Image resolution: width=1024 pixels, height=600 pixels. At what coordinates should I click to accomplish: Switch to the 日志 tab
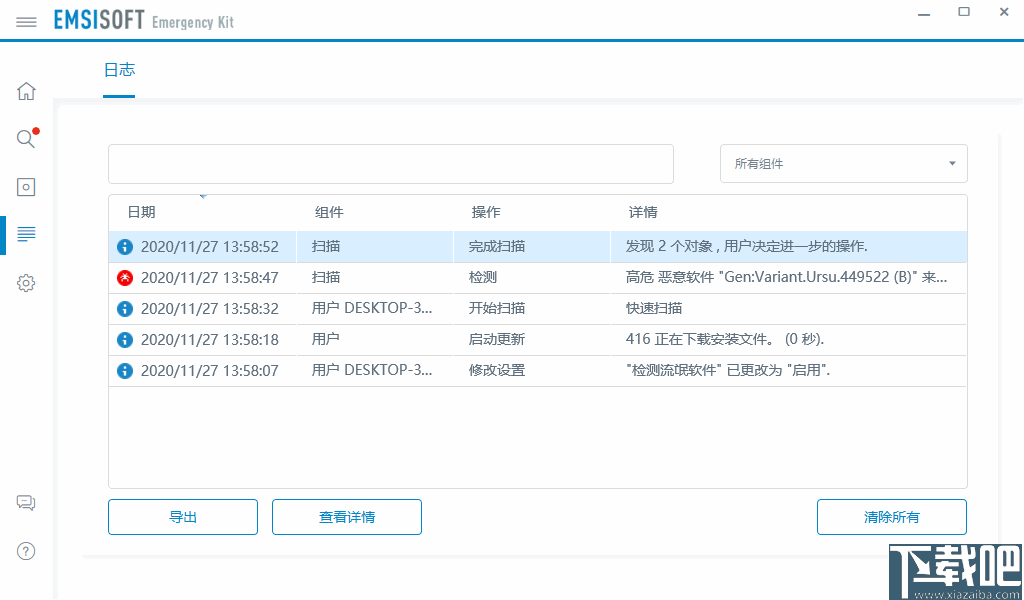point(120,70)
